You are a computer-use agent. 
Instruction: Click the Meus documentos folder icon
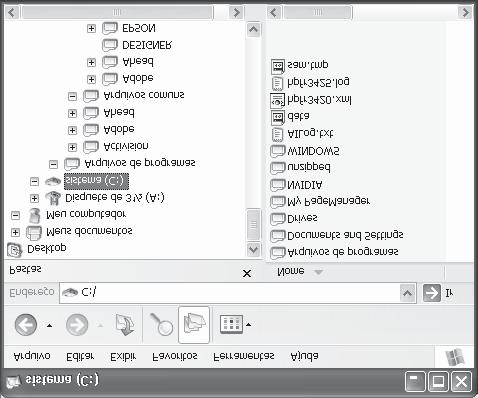pos(34,233)
